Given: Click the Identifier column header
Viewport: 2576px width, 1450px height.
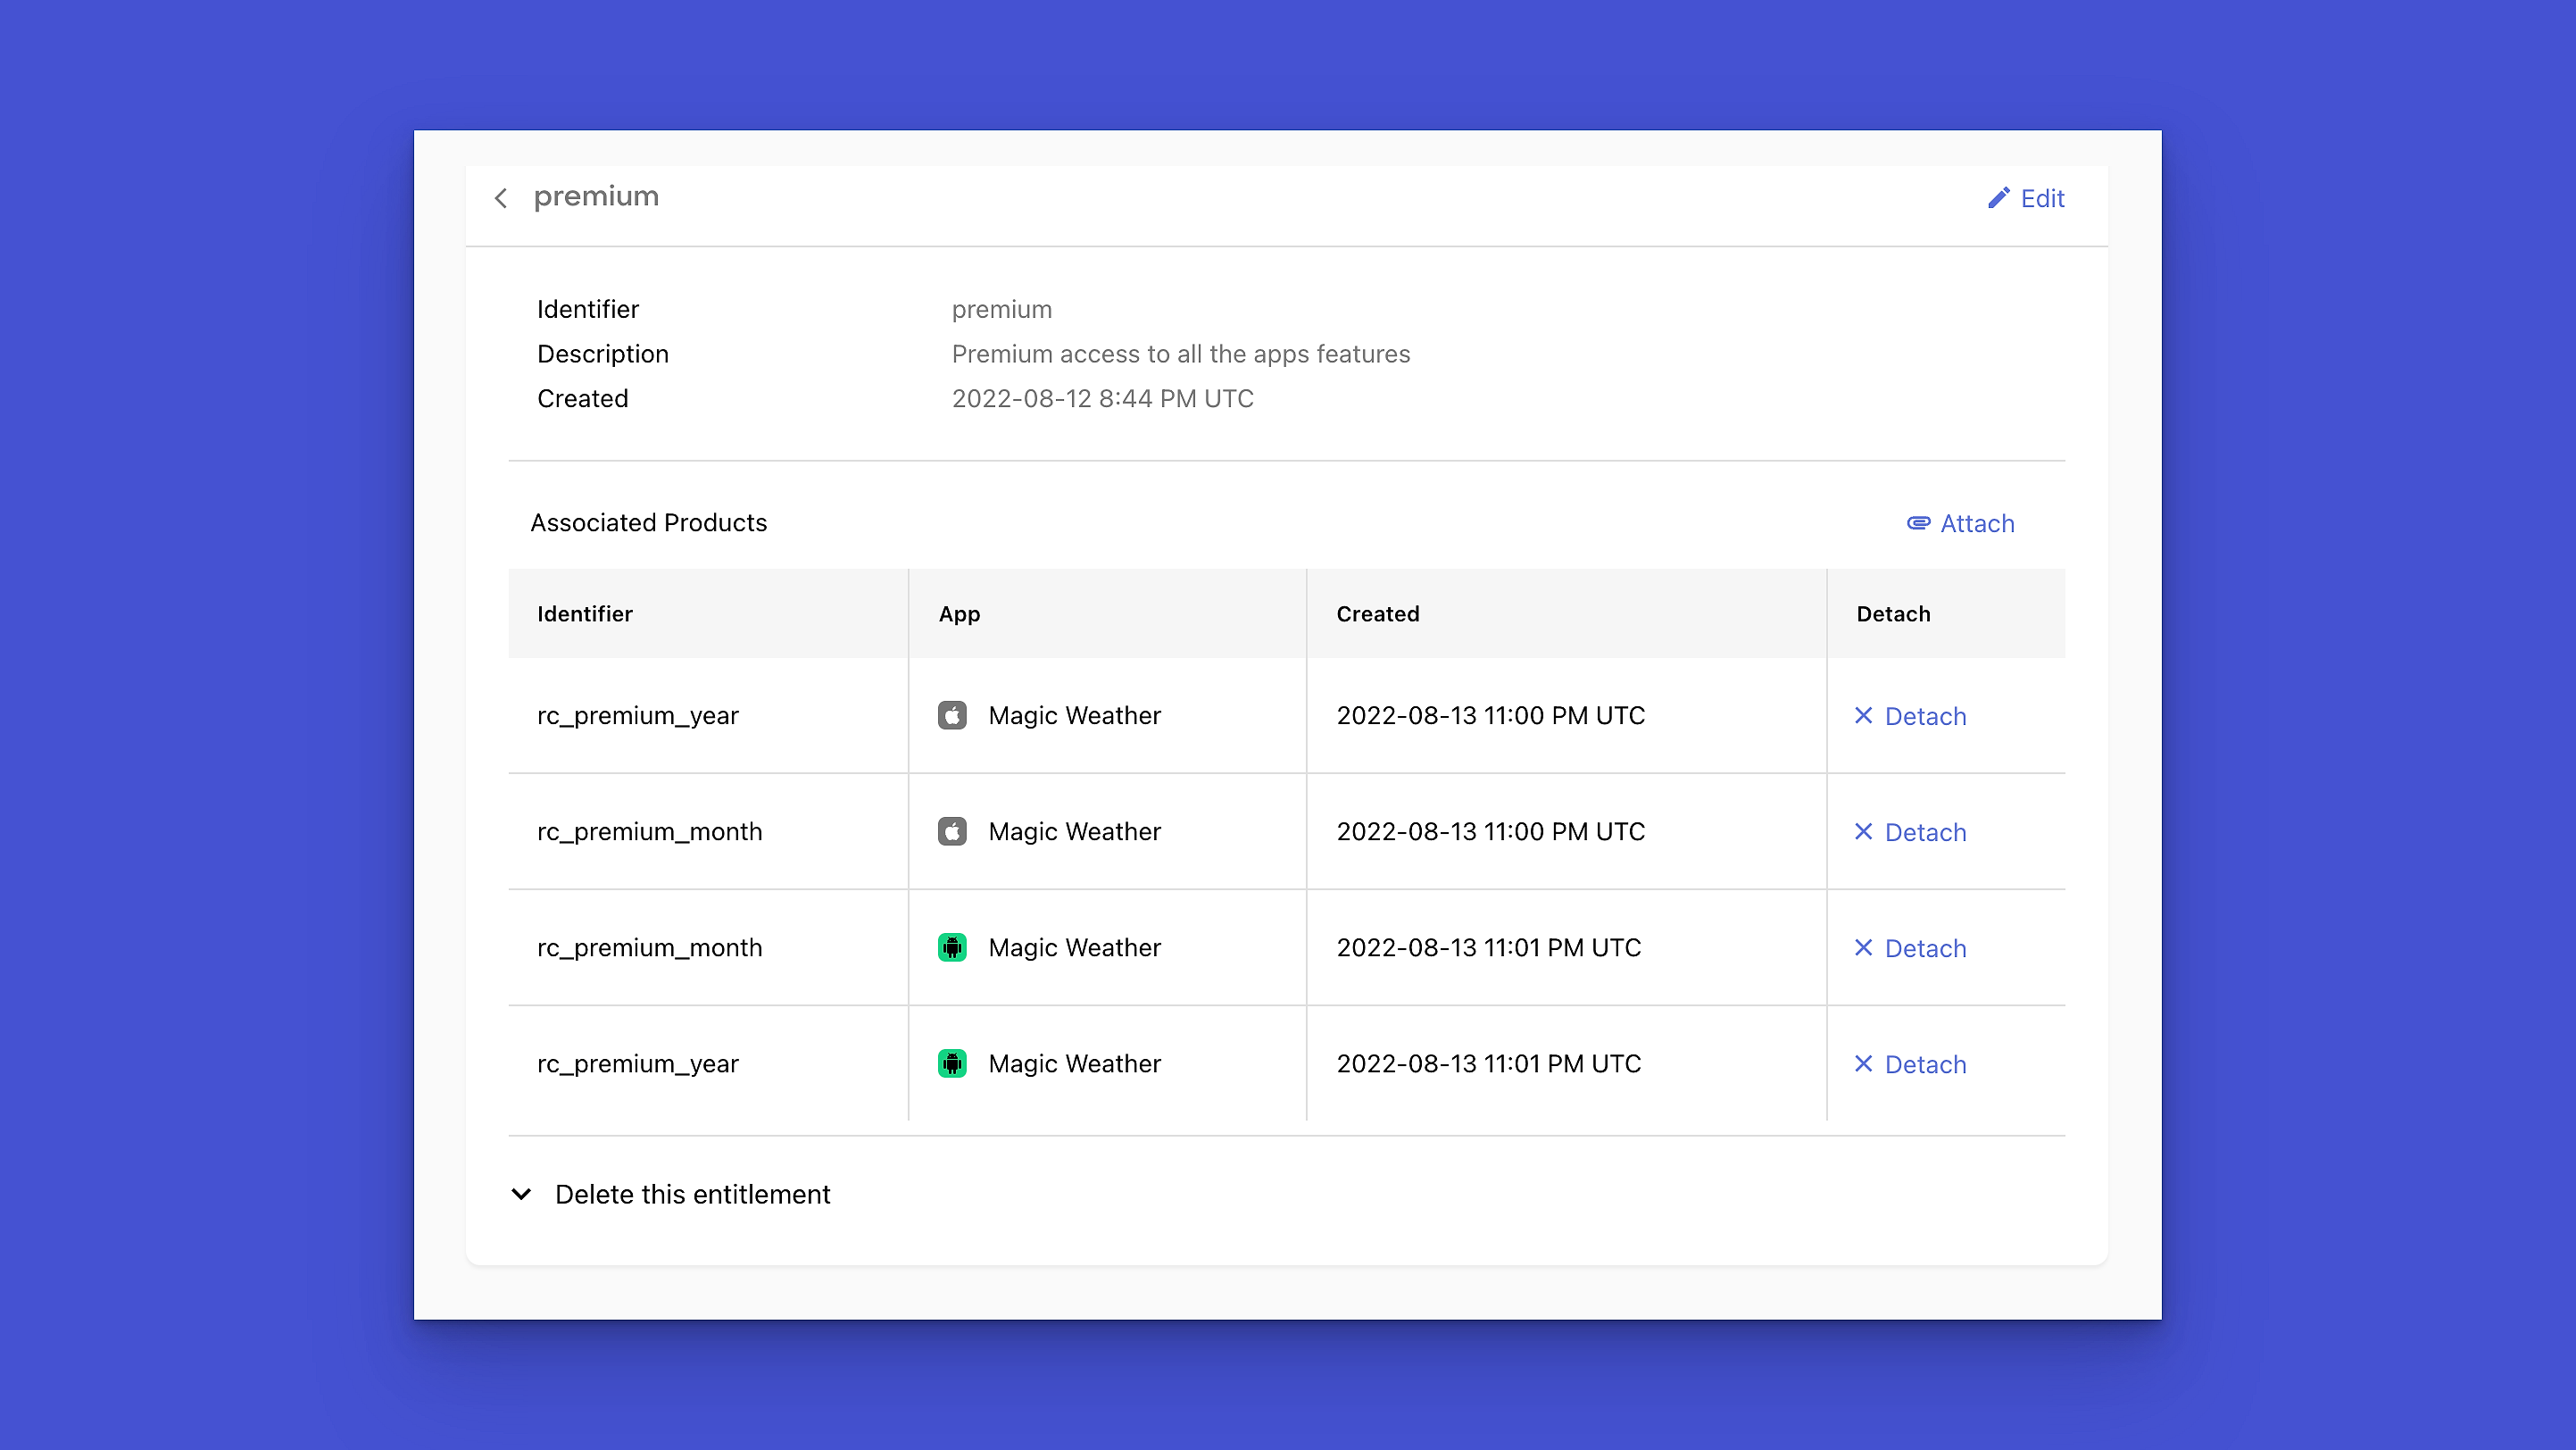Looking at the screenshot, I should point(584,614).
